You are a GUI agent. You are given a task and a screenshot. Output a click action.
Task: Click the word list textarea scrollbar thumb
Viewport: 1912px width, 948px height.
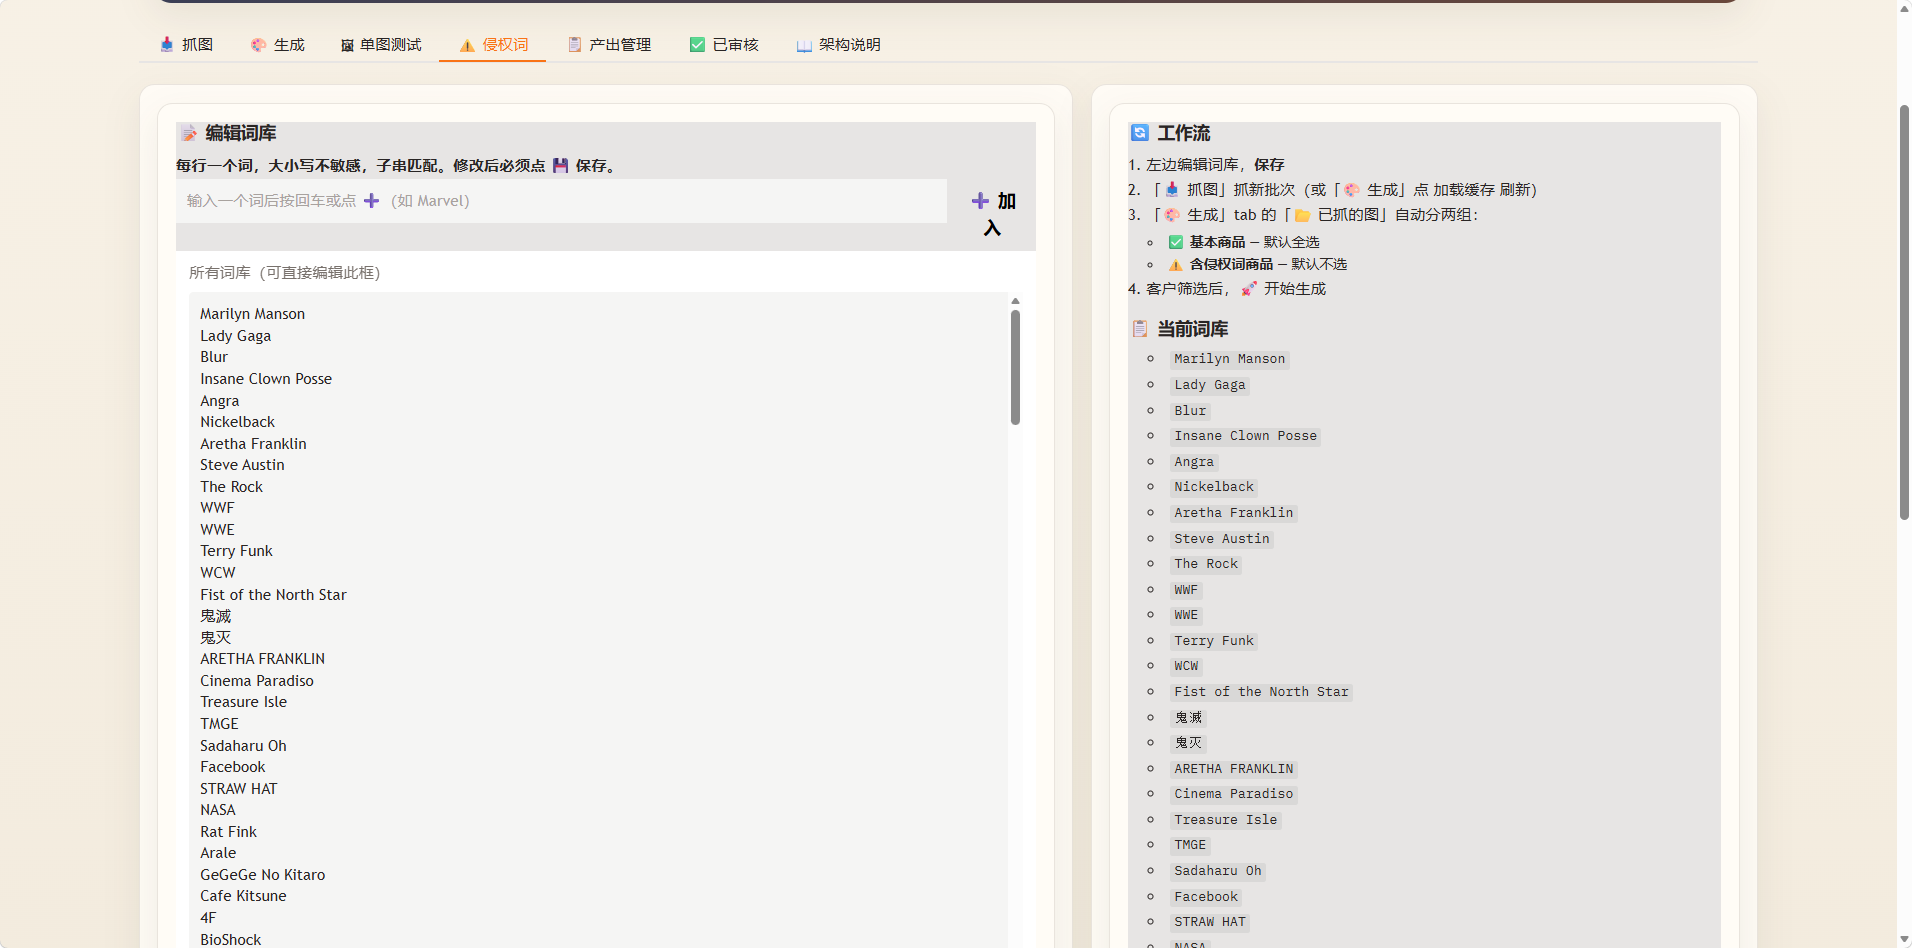tap(1015, 367)
